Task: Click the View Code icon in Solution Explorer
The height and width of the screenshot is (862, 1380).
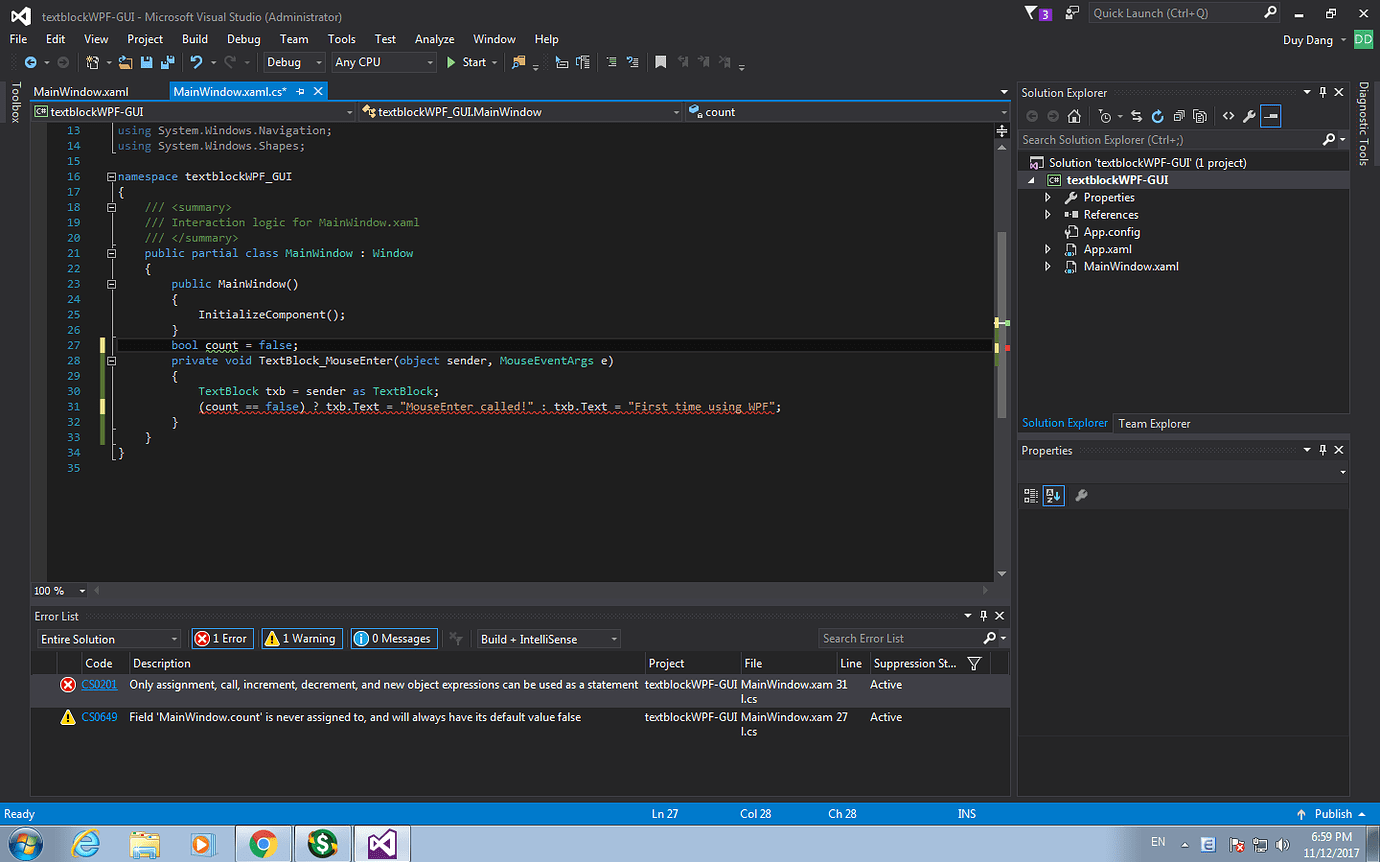Action: tap(1229, 116)
